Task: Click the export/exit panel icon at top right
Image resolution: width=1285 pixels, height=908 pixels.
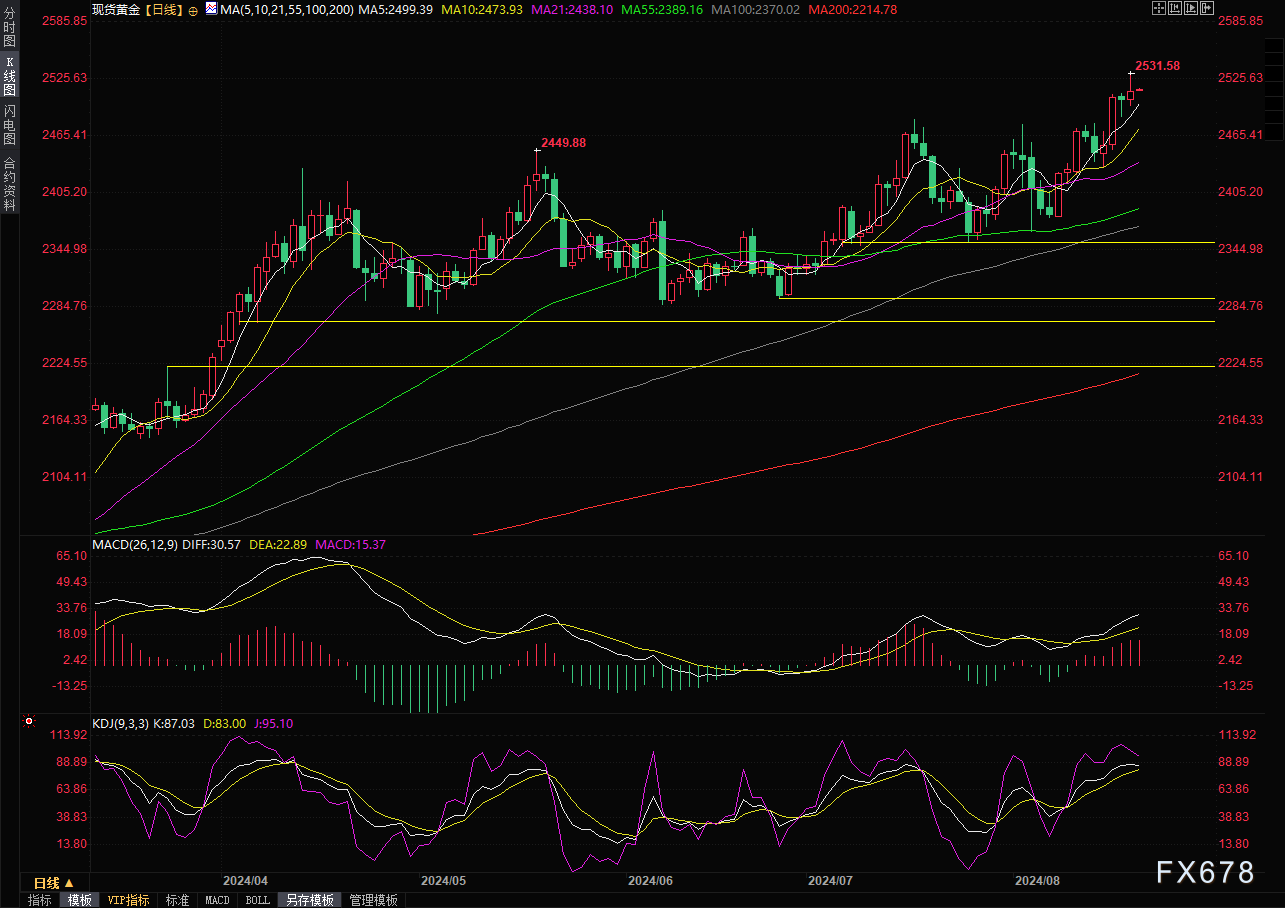Action: click(x=1208, y=8)
